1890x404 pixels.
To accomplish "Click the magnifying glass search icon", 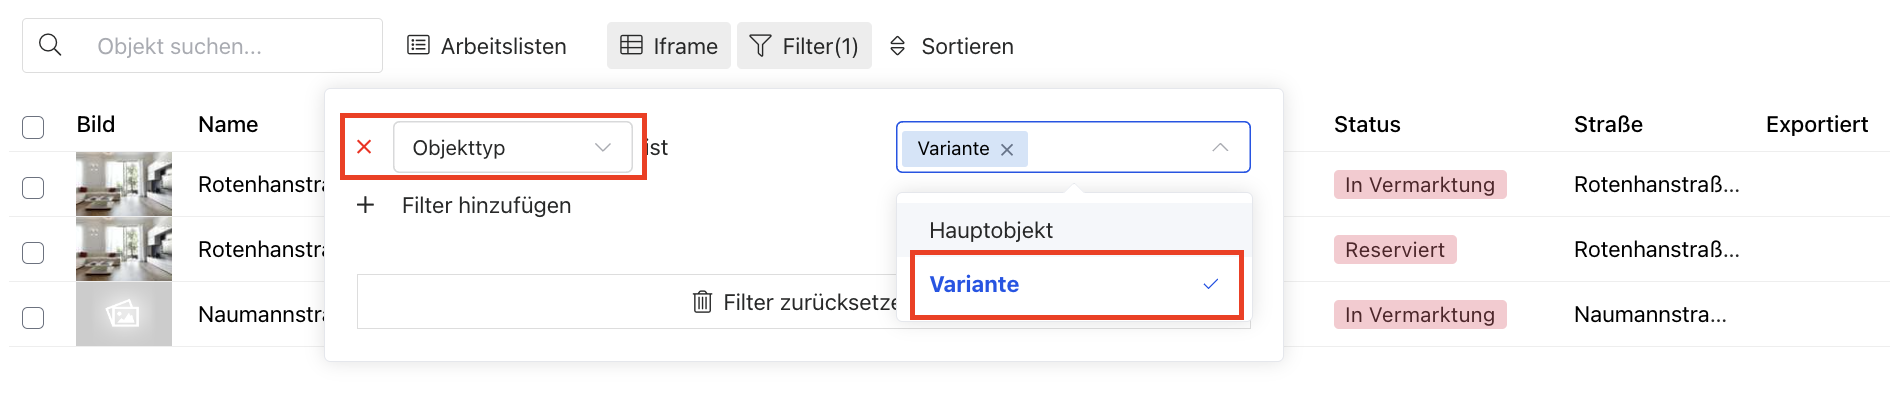I will click(x=50, y=45).
